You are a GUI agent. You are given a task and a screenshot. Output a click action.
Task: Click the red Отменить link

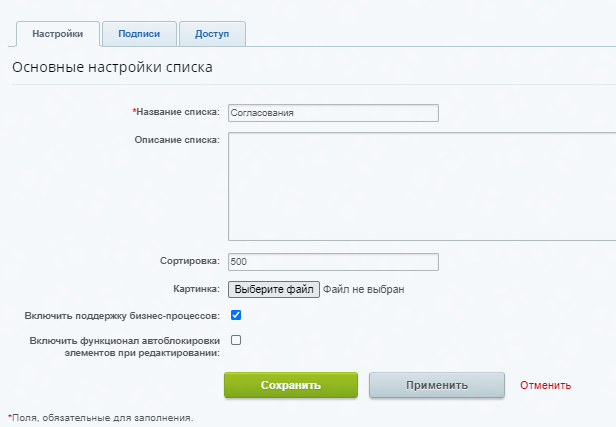pyautogui.click(x=545, y=385)
